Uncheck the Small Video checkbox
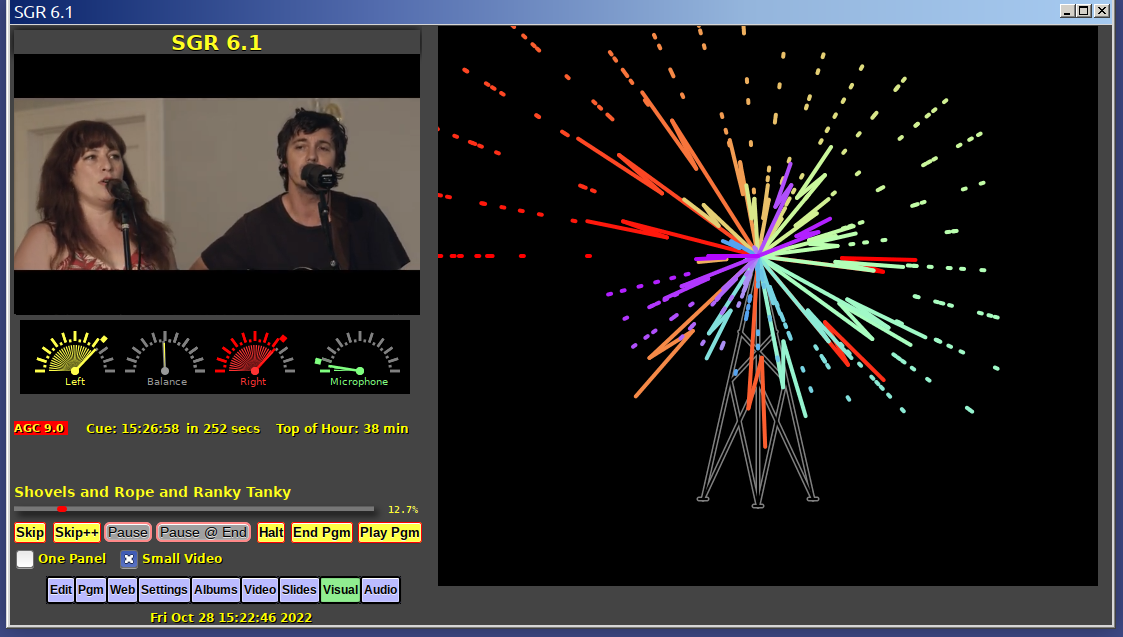The width and height of the screenshot is (1123, 637). click(x=129, y=559)
